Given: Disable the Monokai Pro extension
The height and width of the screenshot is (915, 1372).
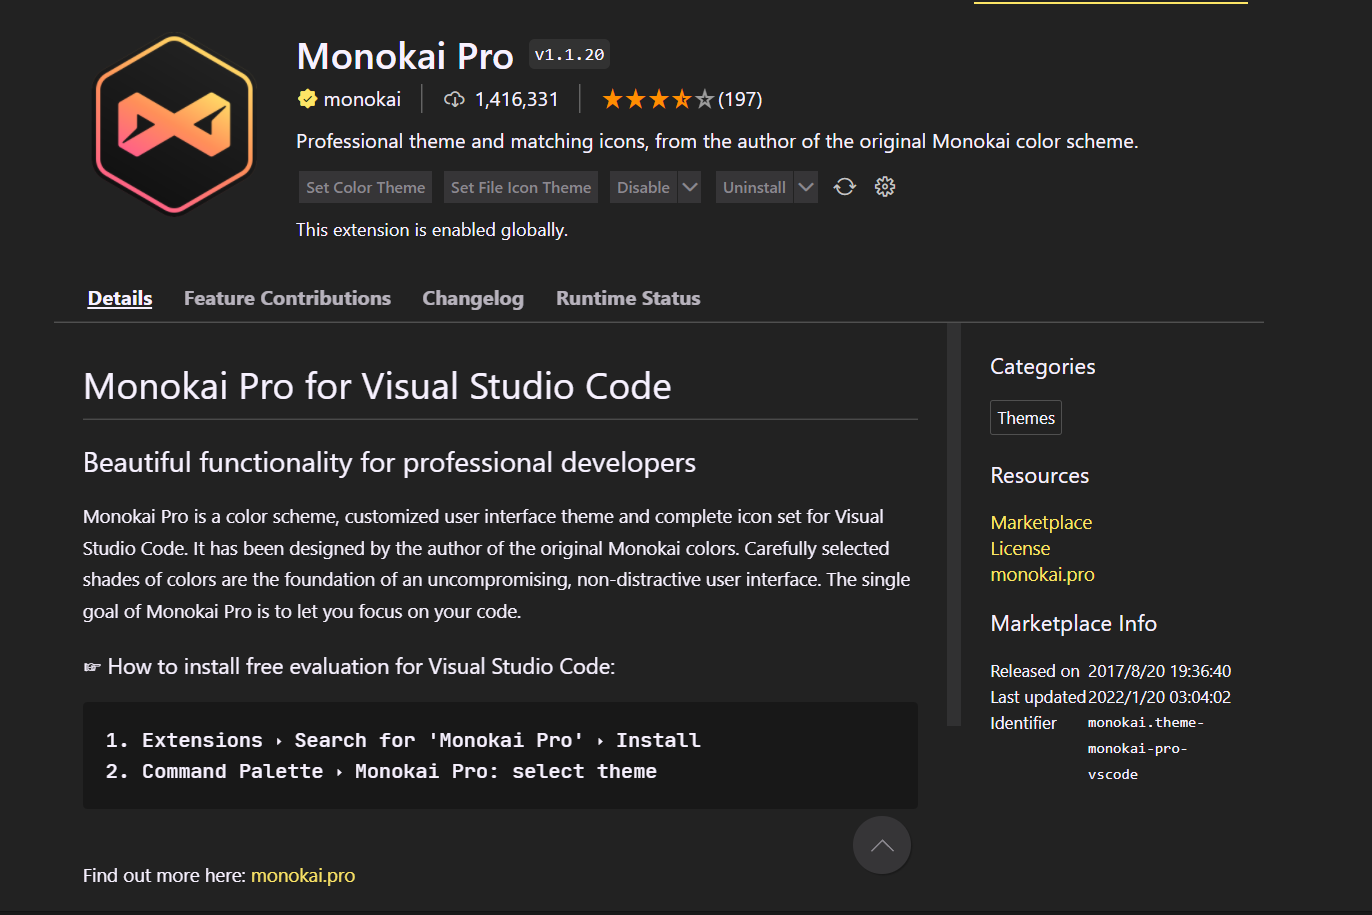Looking at the screenshot, I should click(642, 187).
